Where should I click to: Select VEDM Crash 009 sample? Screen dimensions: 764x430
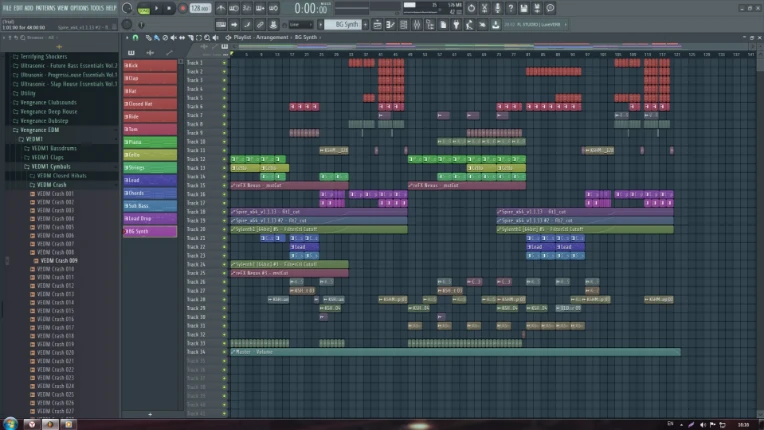pyautogui.click(x=59, y=261)
